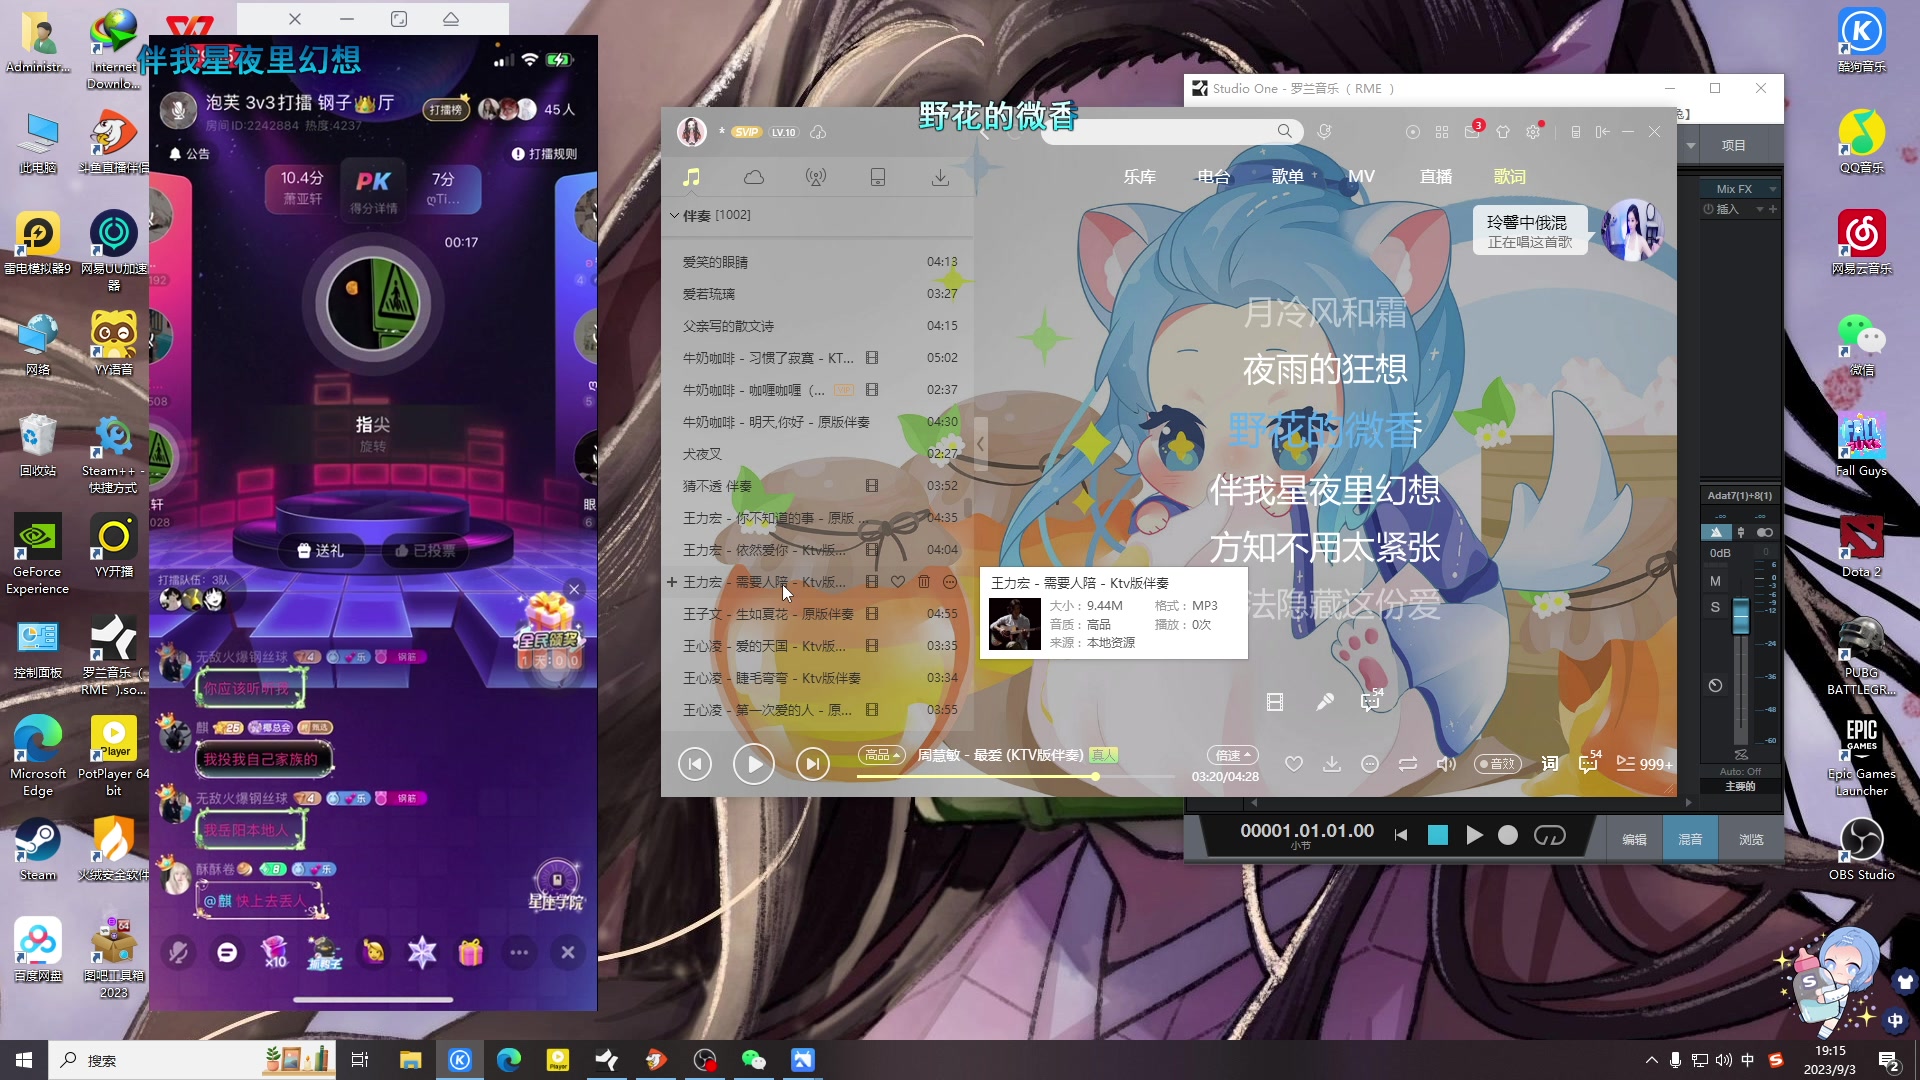Screen dimensions: 1920x1080
Task: Open the play queue 999+ list
Action: point(1644,764)
